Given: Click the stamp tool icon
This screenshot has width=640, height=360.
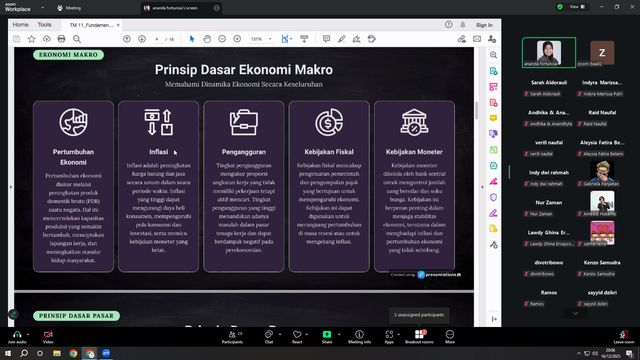Looking at the screenshot, I should 371,39.
